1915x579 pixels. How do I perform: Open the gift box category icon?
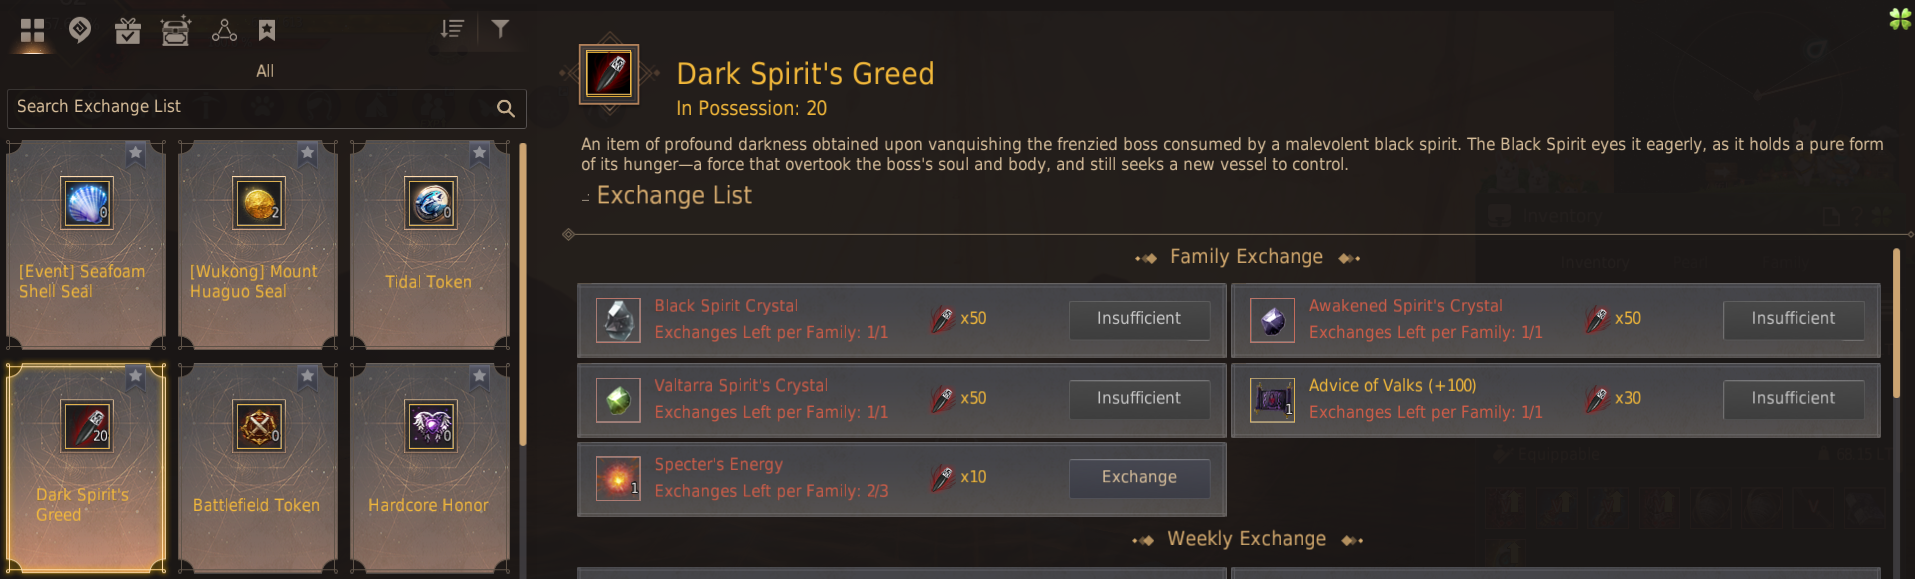coord(128,31)
